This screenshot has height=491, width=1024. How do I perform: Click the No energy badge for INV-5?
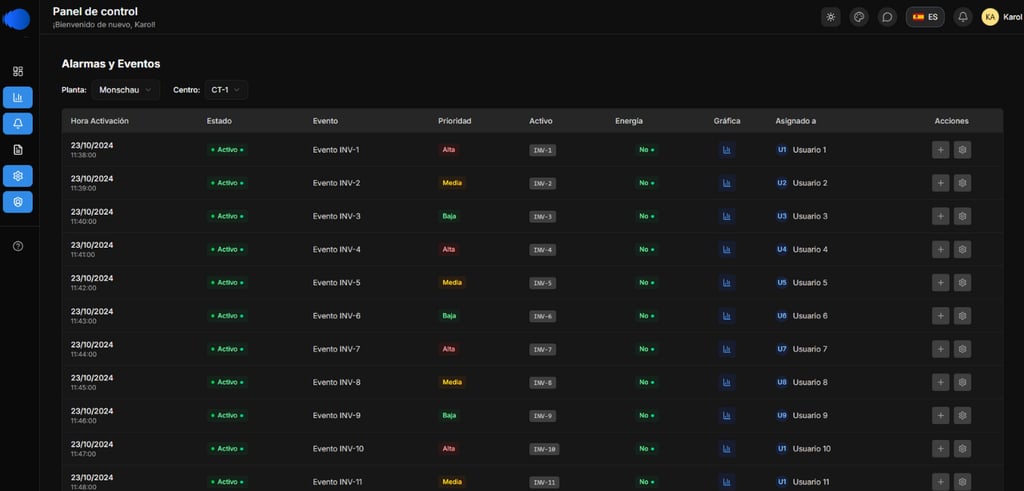point(647,283)
